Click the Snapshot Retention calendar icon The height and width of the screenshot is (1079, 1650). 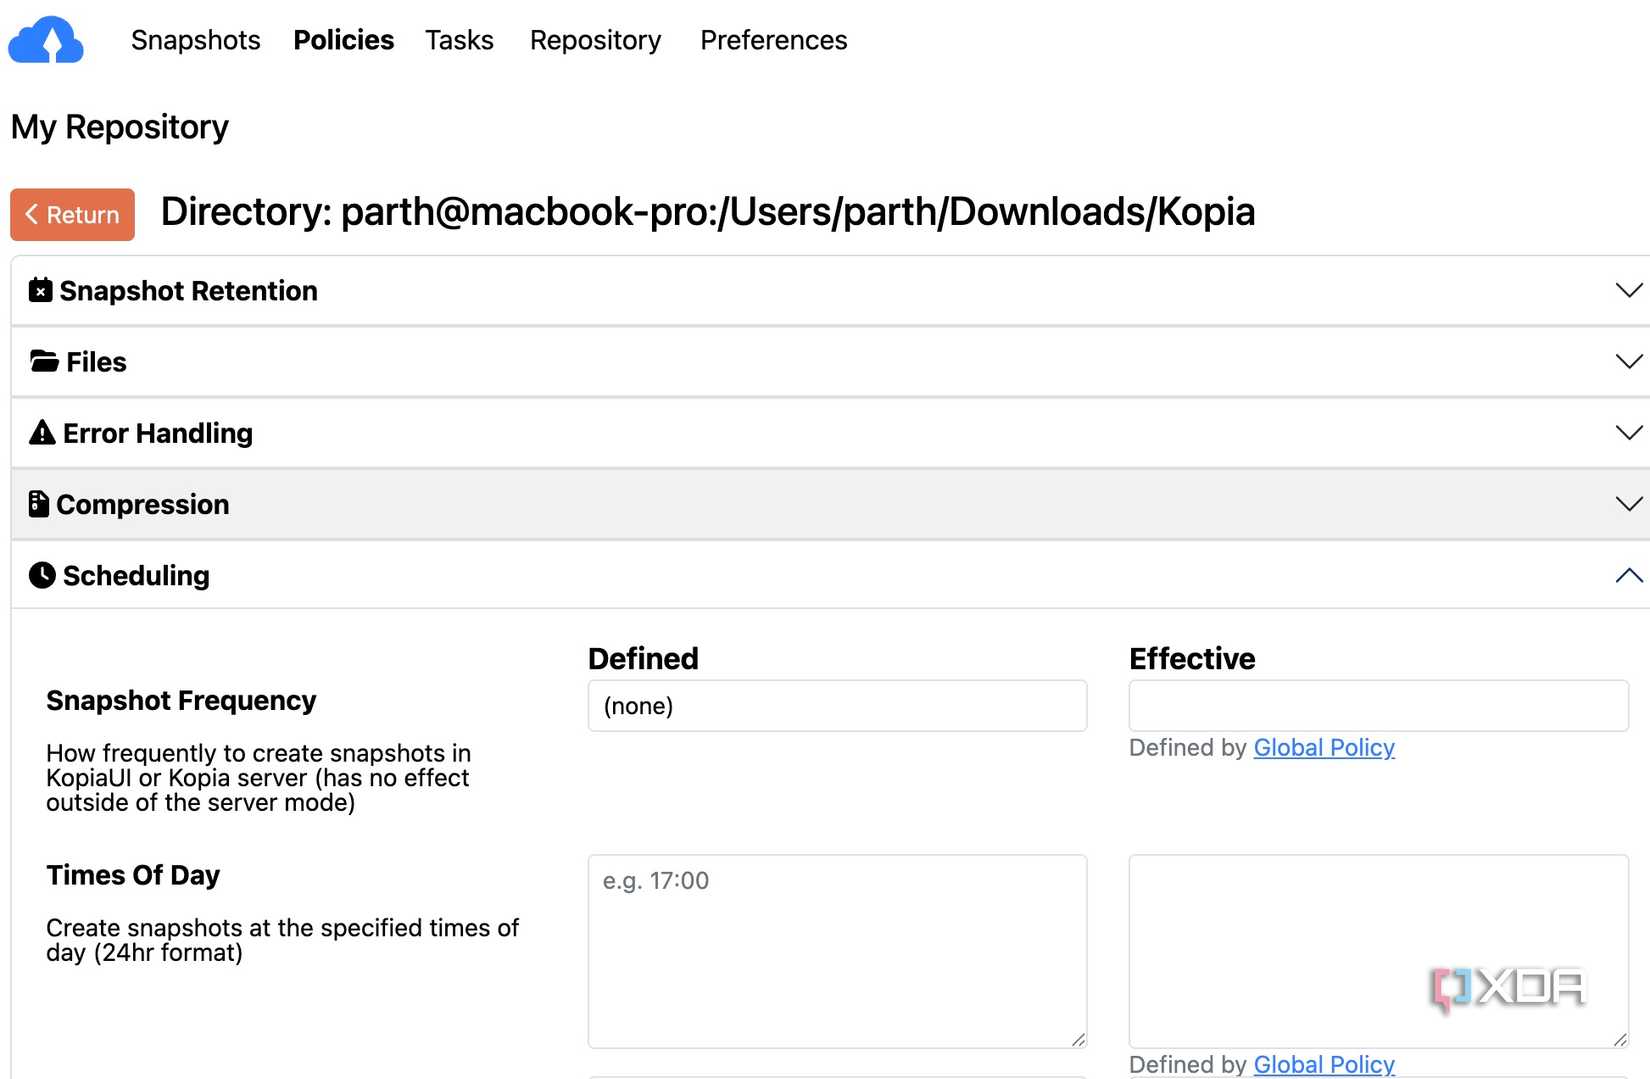[x=40, y=290]
